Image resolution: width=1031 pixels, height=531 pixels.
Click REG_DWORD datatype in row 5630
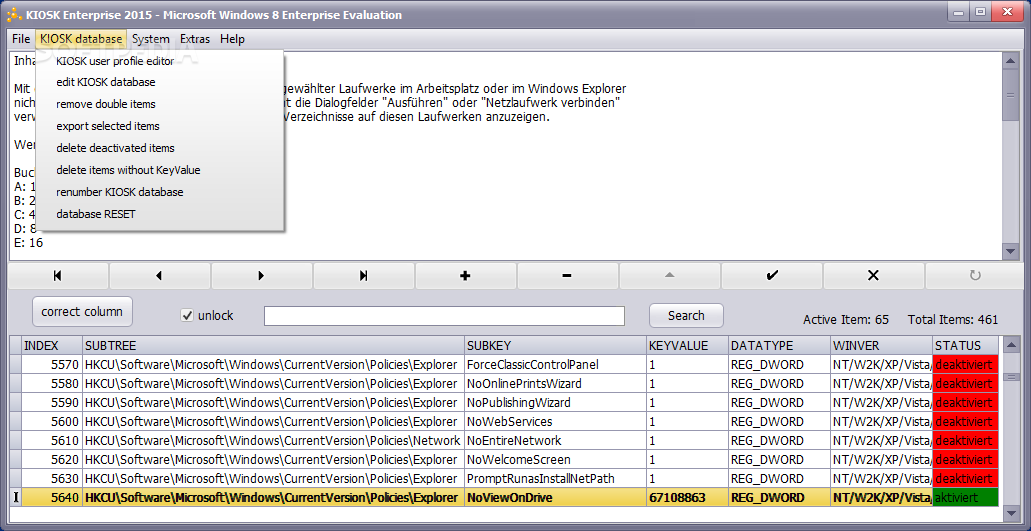coord(779,479)
